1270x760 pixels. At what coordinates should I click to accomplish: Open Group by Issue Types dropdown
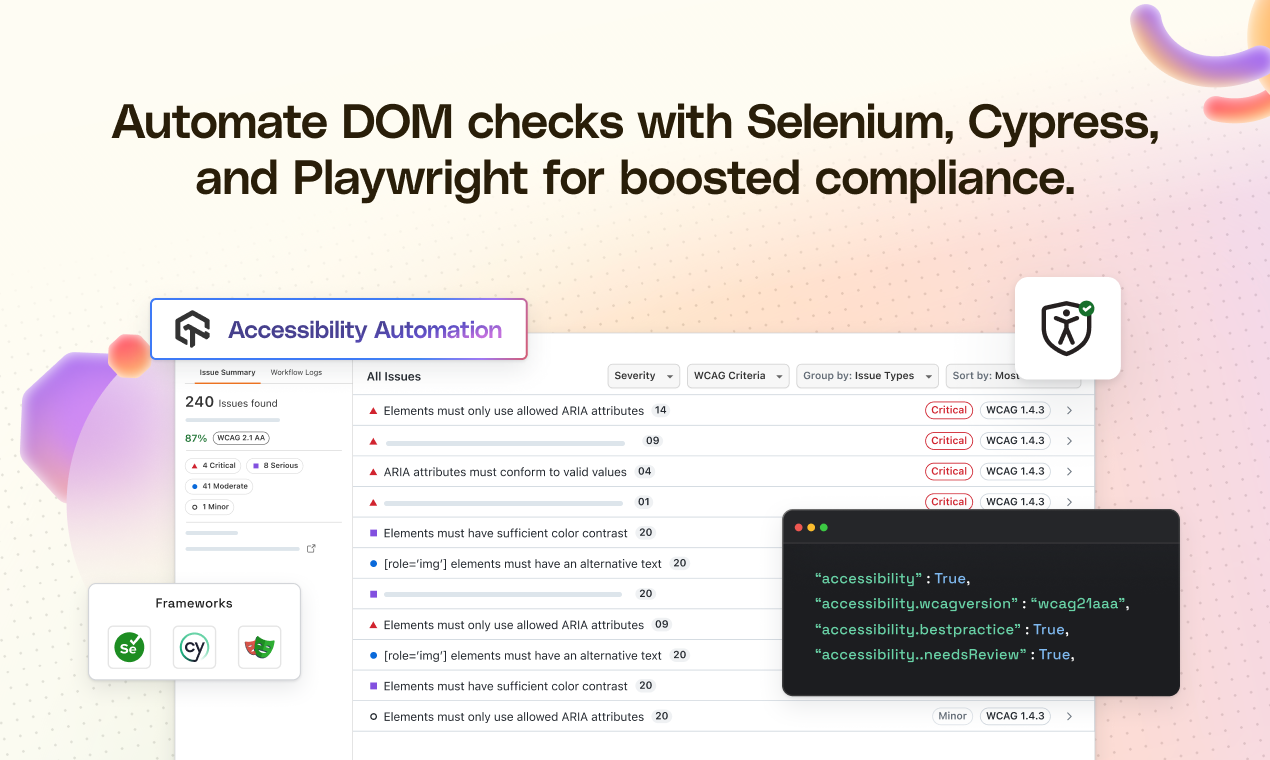click(867, 376)
